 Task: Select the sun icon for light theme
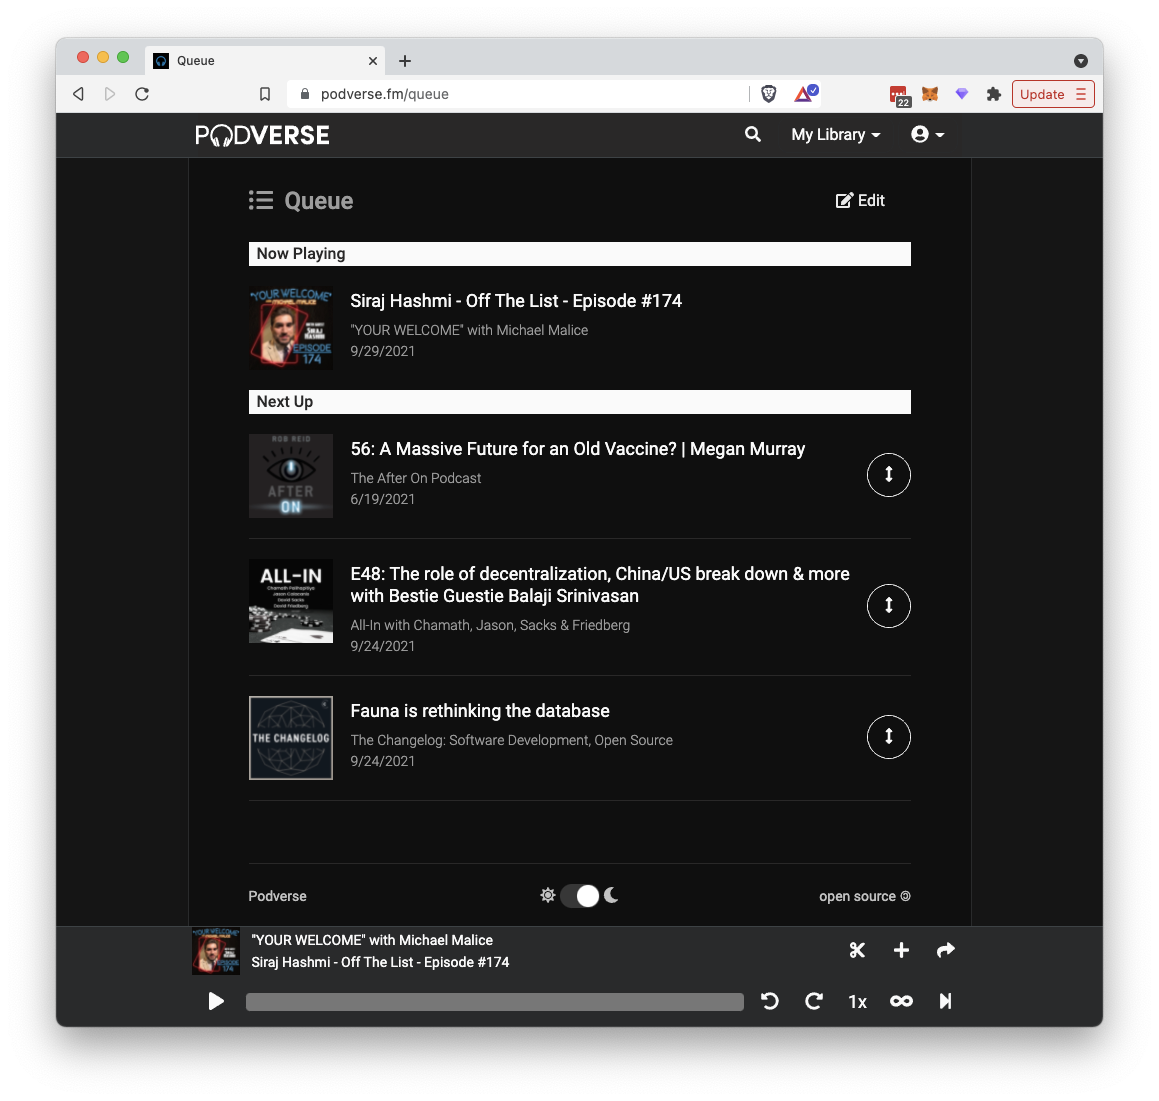pos(548,895)
